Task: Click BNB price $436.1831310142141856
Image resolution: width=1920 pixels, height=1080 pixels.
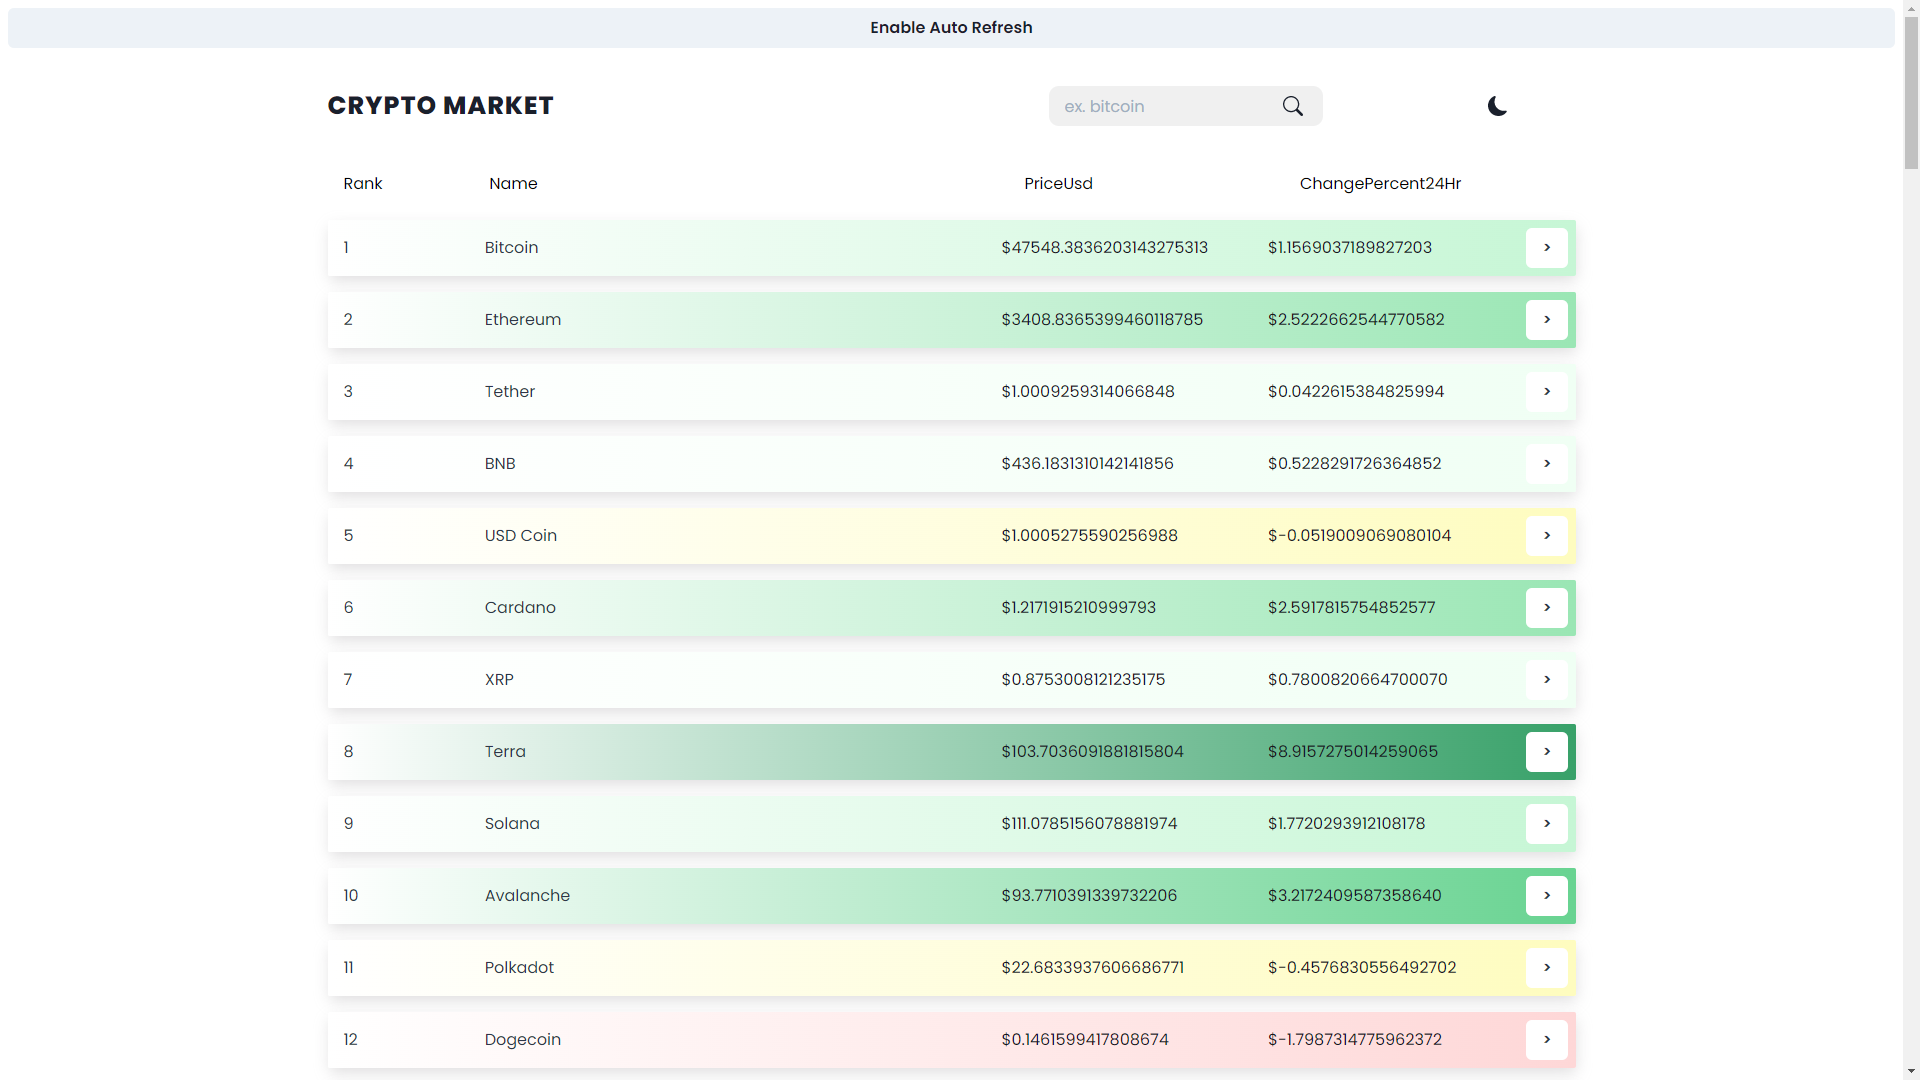Action: [1087, 464]
